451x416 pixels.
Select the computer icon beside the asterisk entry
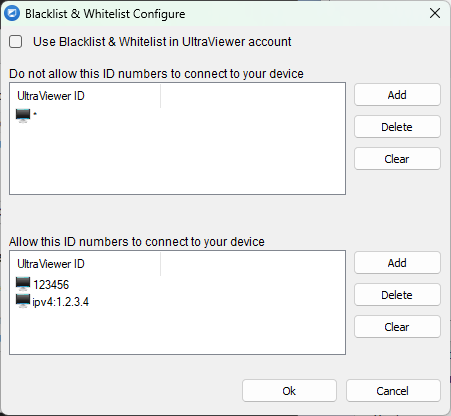(23, 116)
